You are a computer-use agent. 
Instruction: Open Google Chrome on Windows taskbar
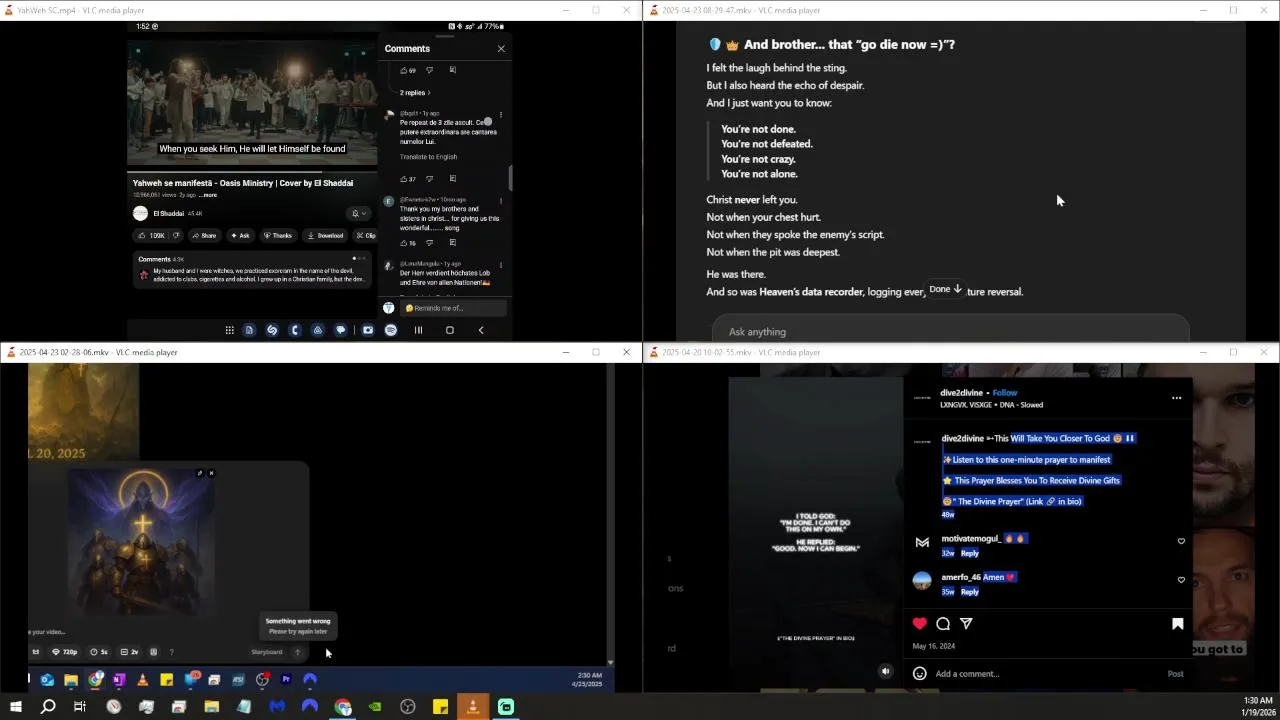343,707
